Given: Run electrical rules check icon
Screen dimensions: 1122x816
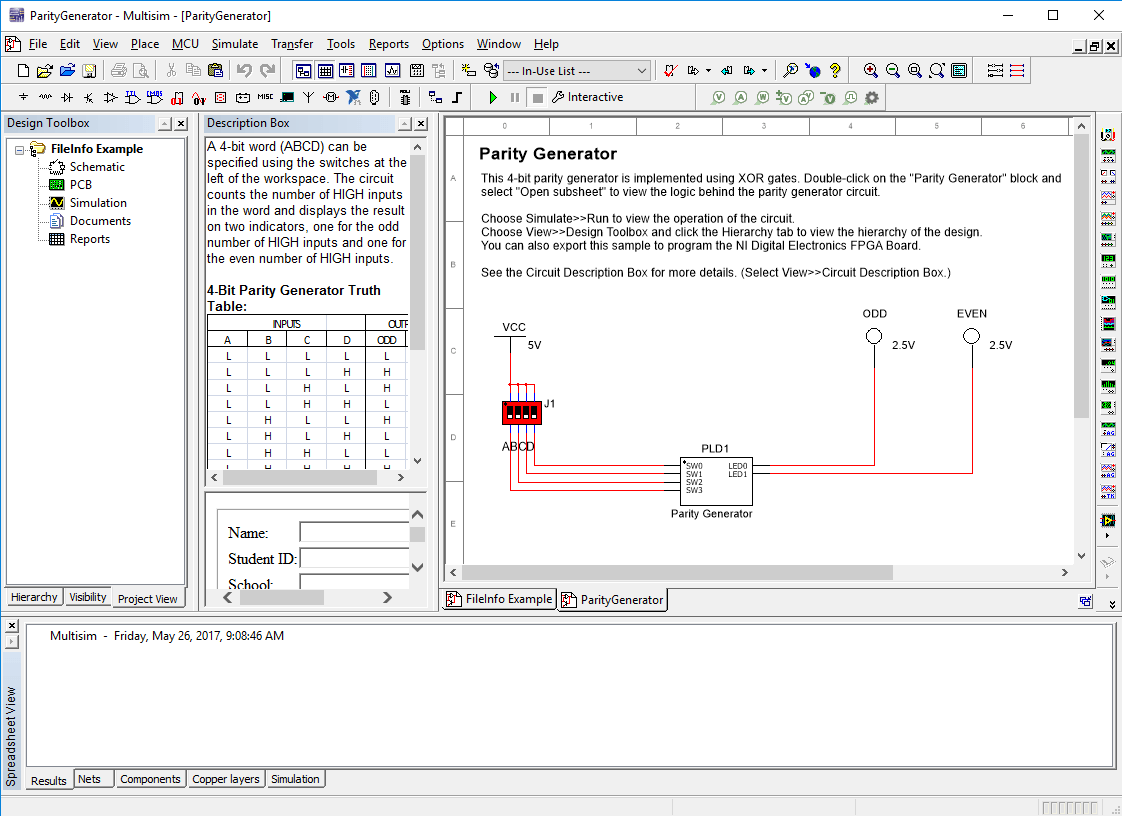Looking at the screenshot, I should 670,70.
